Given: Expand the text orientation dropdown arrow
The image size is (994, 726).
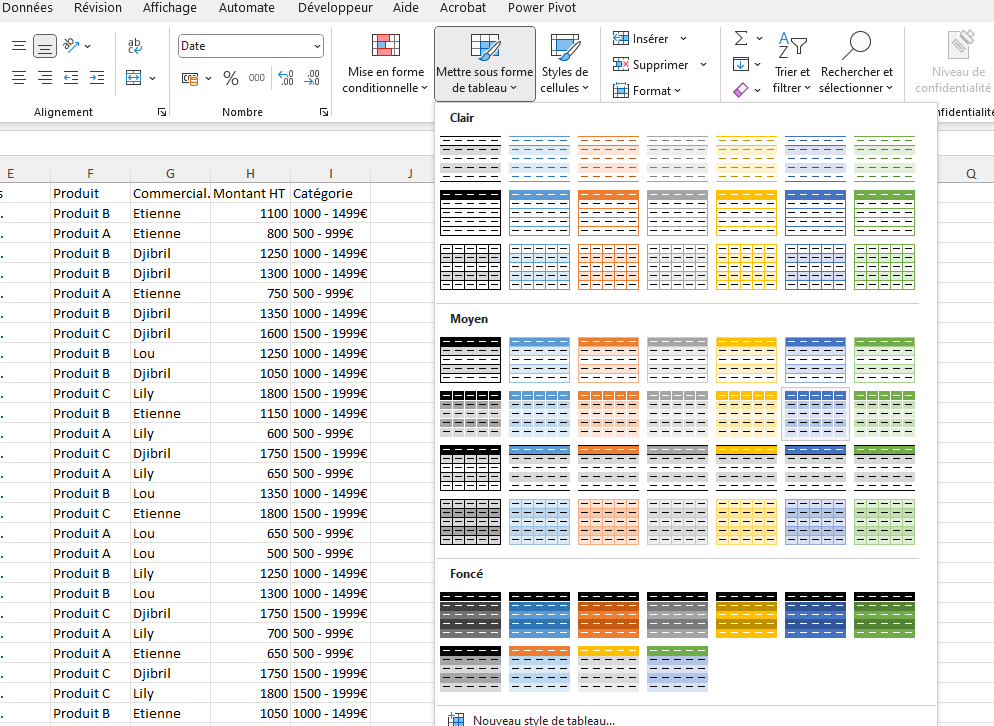Looking at the screenshot, I should click(x=87, y=46).
